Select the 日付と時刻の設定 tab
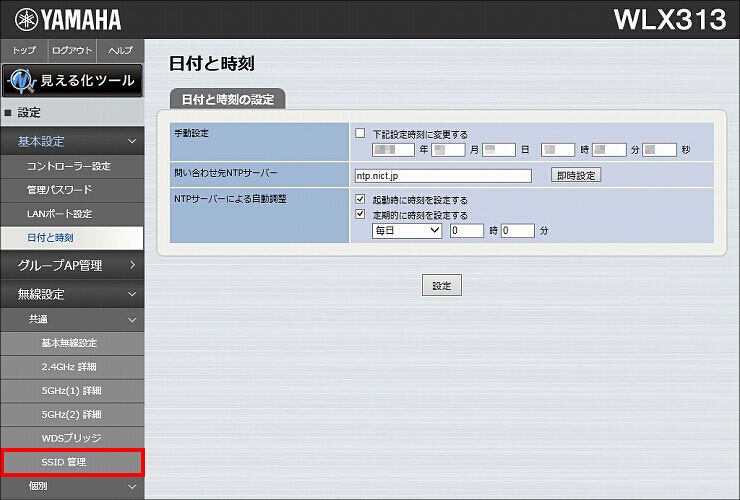Viewport: 740px width, 500px height. pyautogui.click(x=227, y=99)
